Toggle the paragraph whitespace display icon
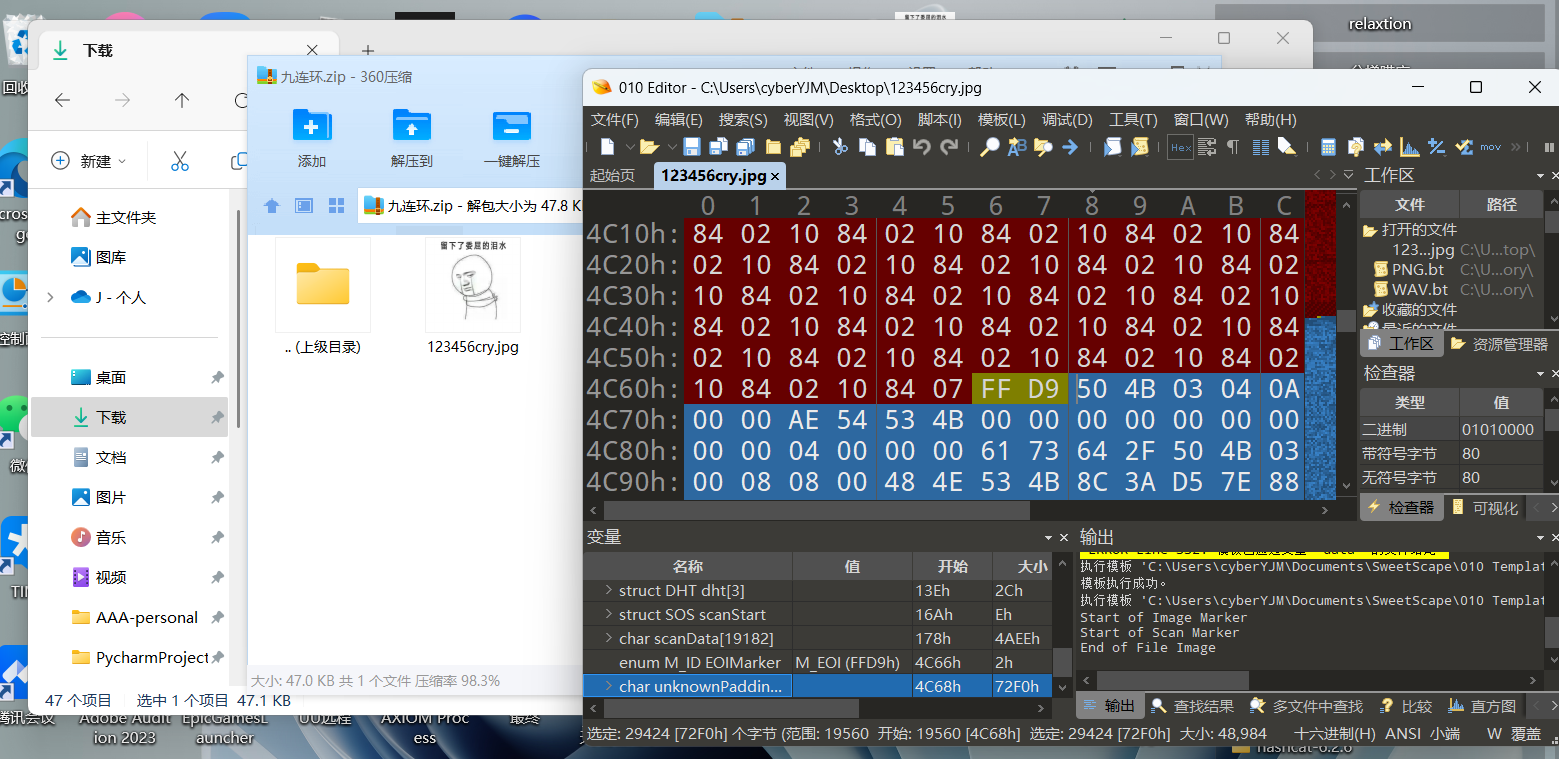Screen dimensions: 1559x759 (1233, 147)
